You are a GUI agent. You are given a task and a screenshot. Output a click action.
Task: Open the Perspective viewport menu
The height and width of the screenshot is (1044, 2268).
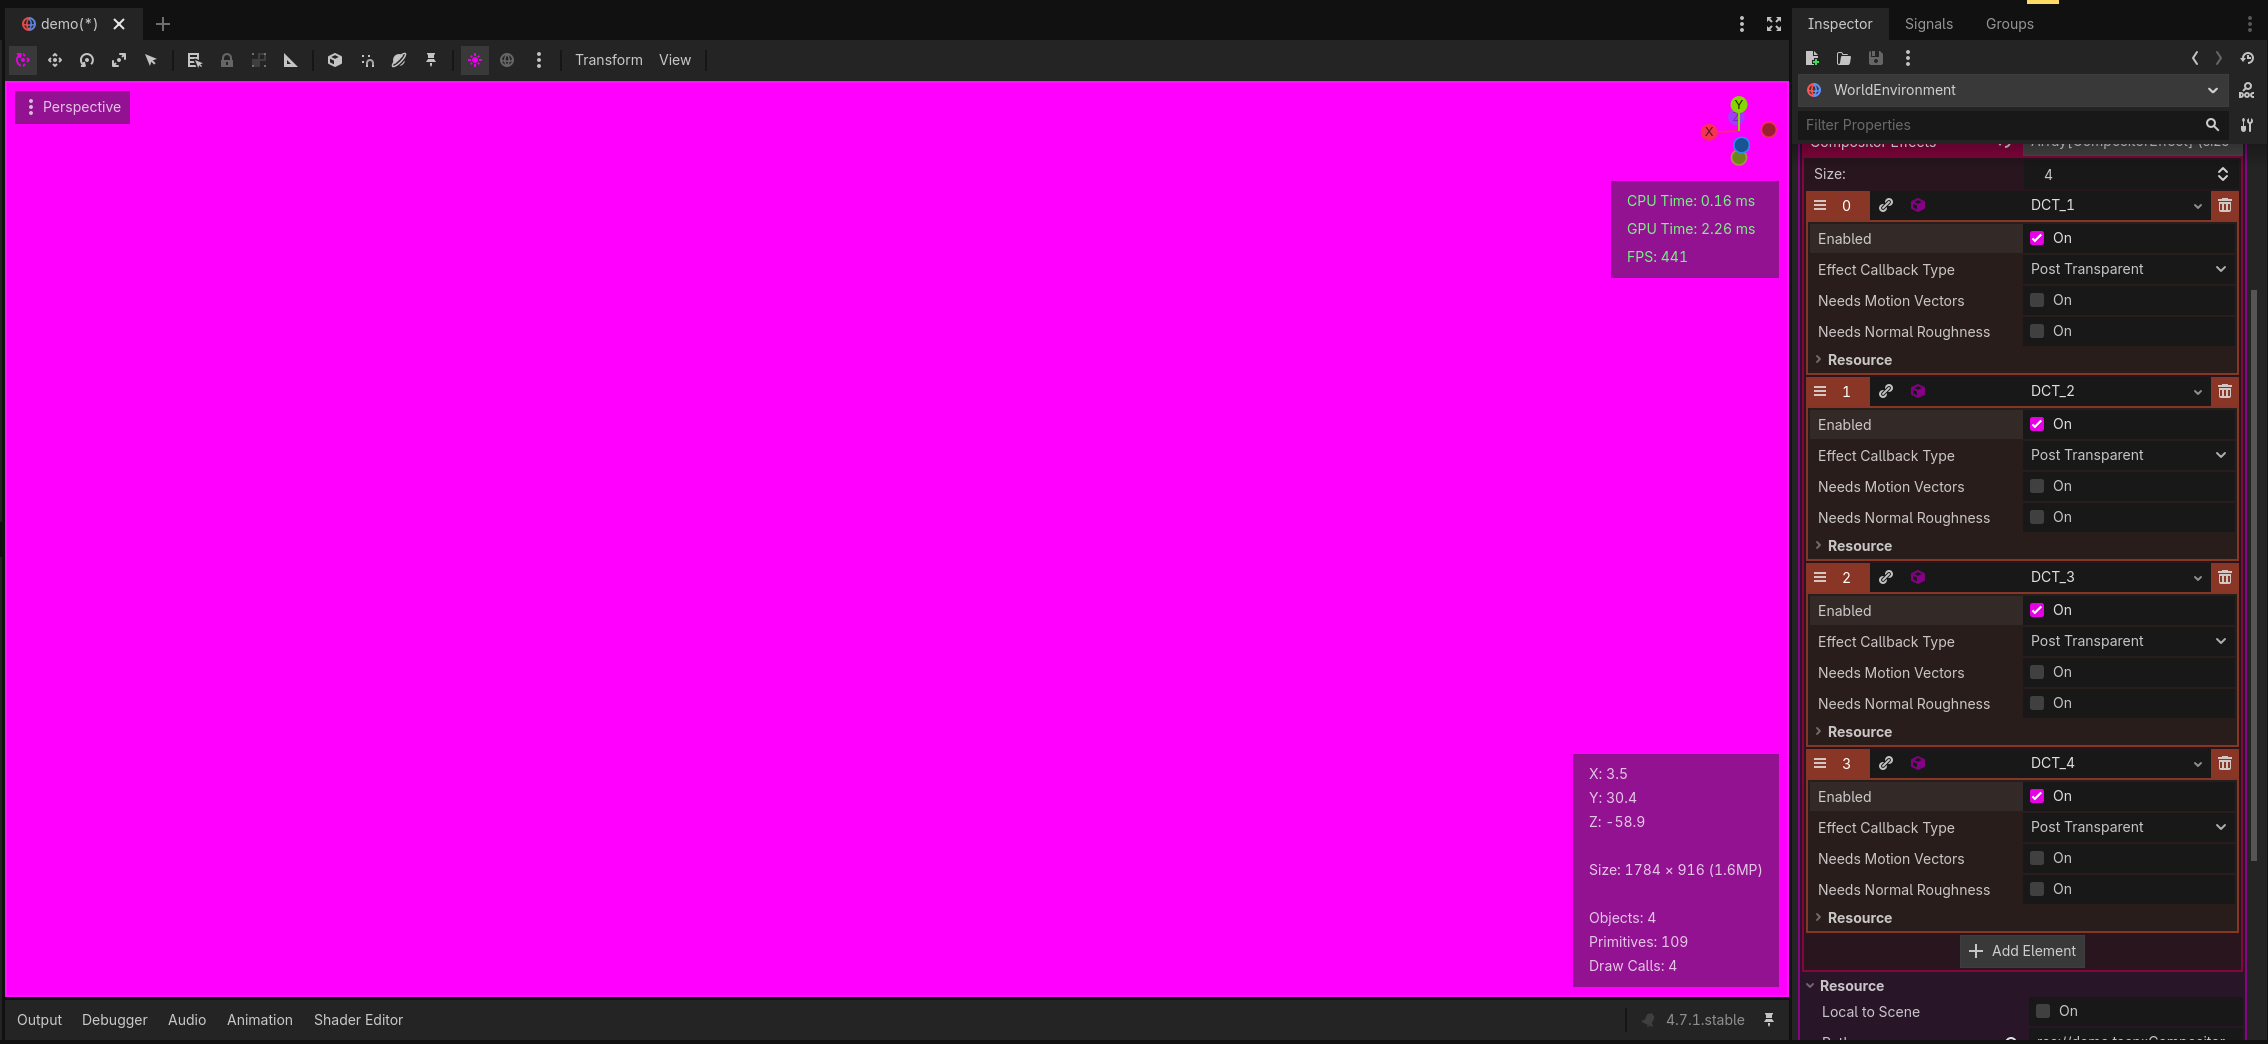click(x=73, y=107)
